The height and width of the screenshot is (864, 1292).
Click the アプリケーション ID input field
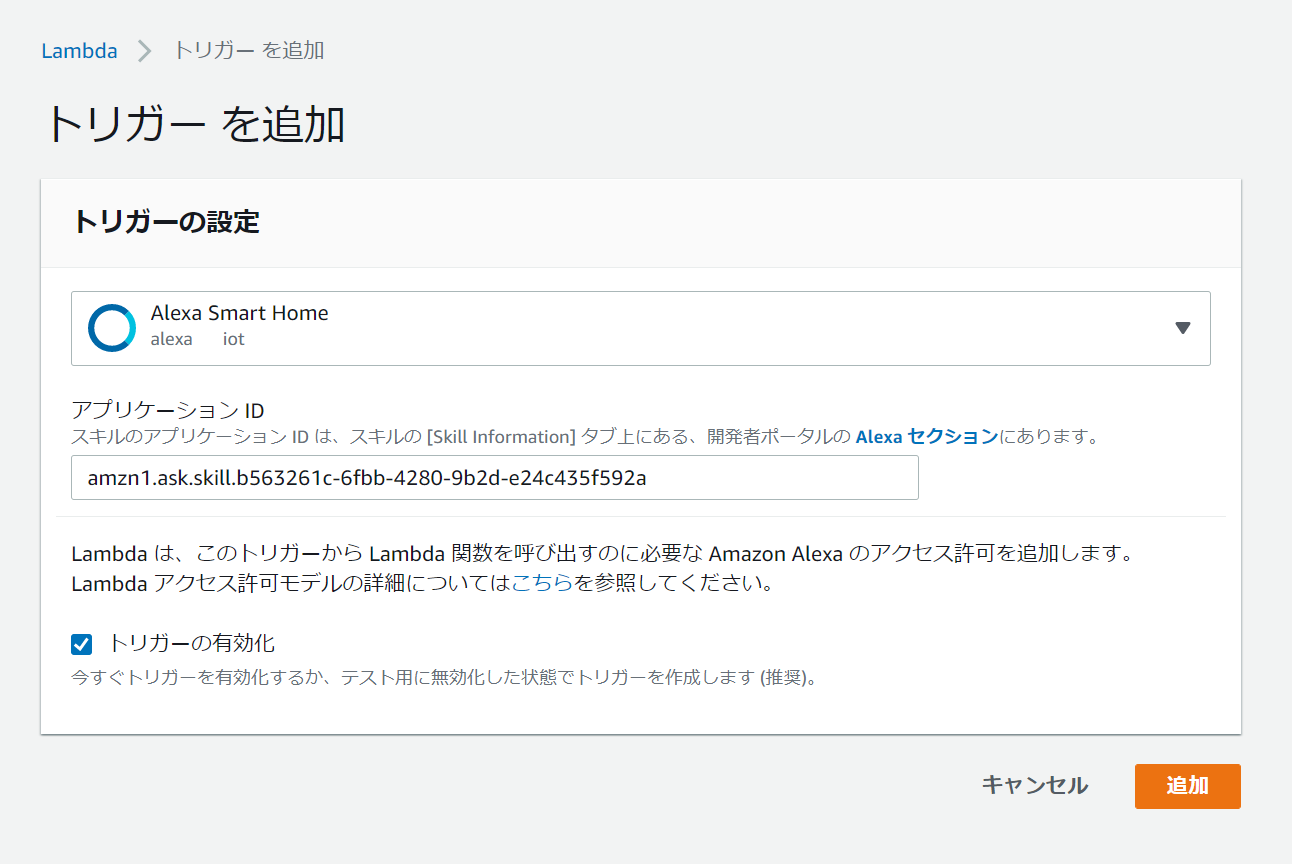495,478
